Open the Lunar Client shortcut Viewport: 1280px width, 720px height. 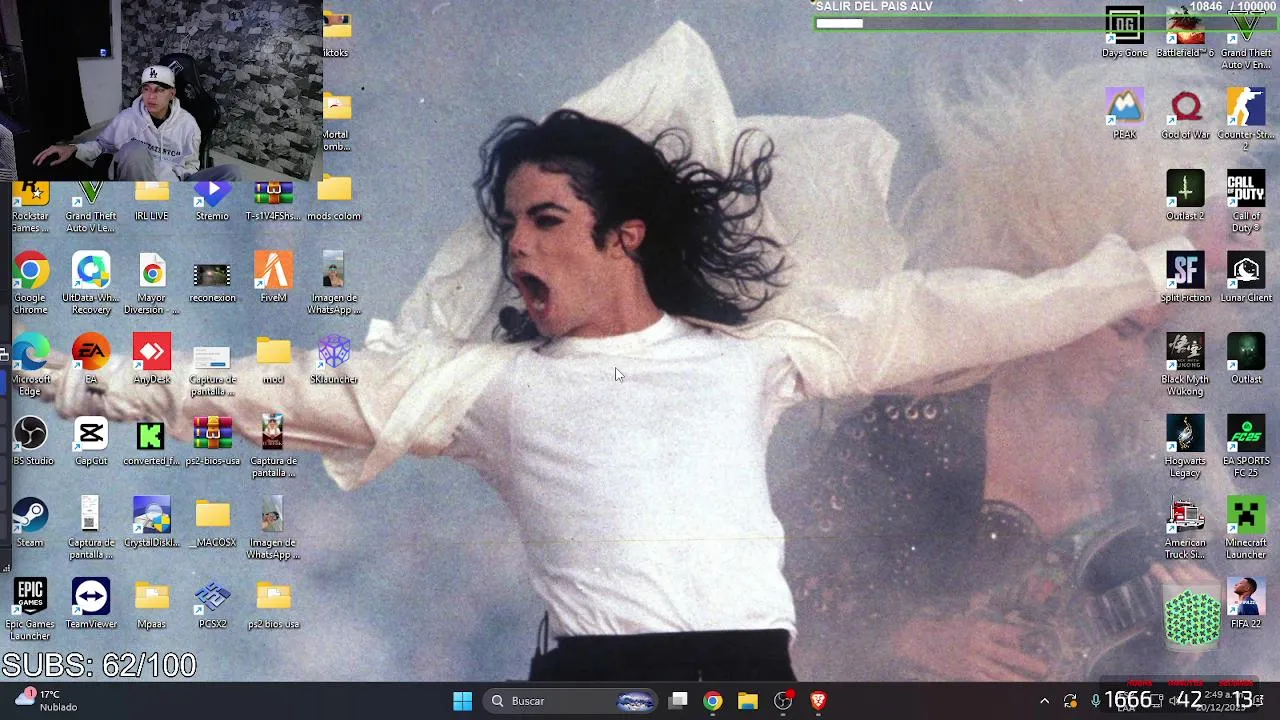pos(1246,277)
